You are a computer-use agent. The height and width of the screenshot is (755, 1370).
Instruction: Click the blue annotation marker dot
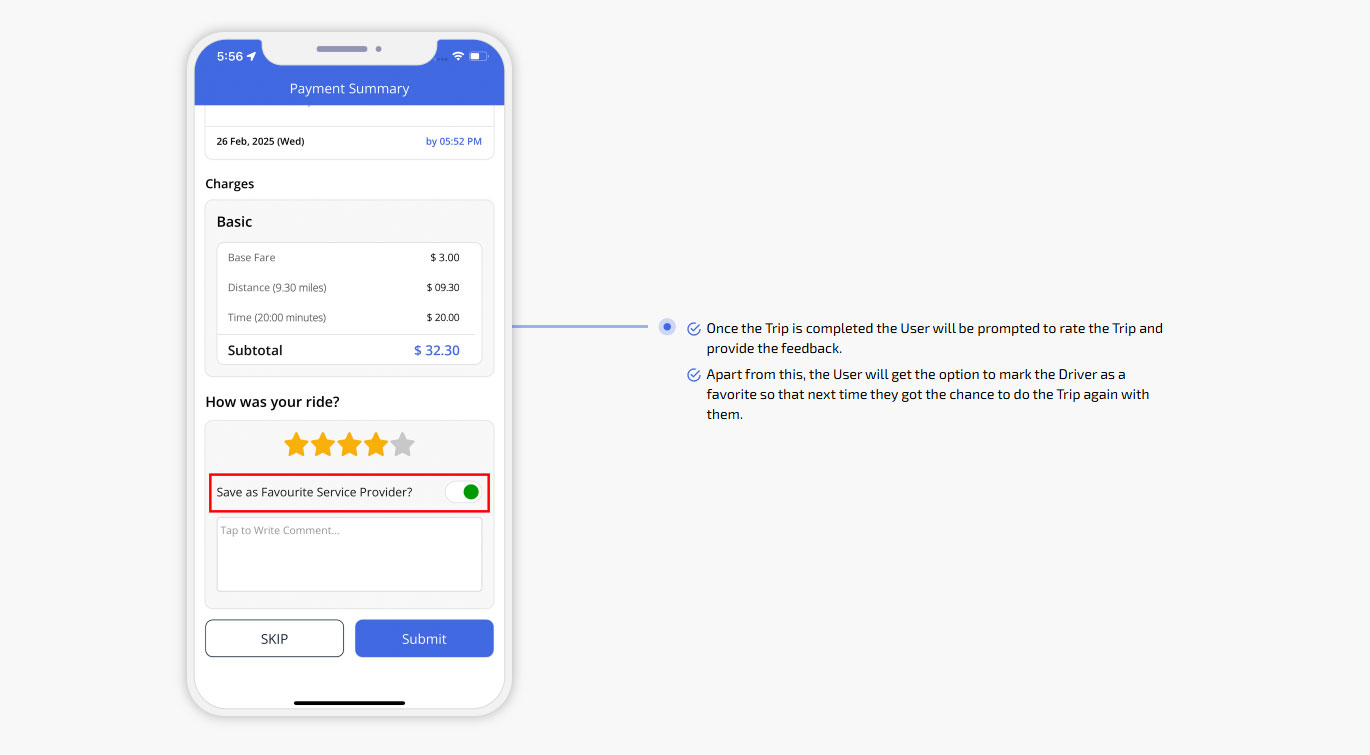[x=667, y=326]
